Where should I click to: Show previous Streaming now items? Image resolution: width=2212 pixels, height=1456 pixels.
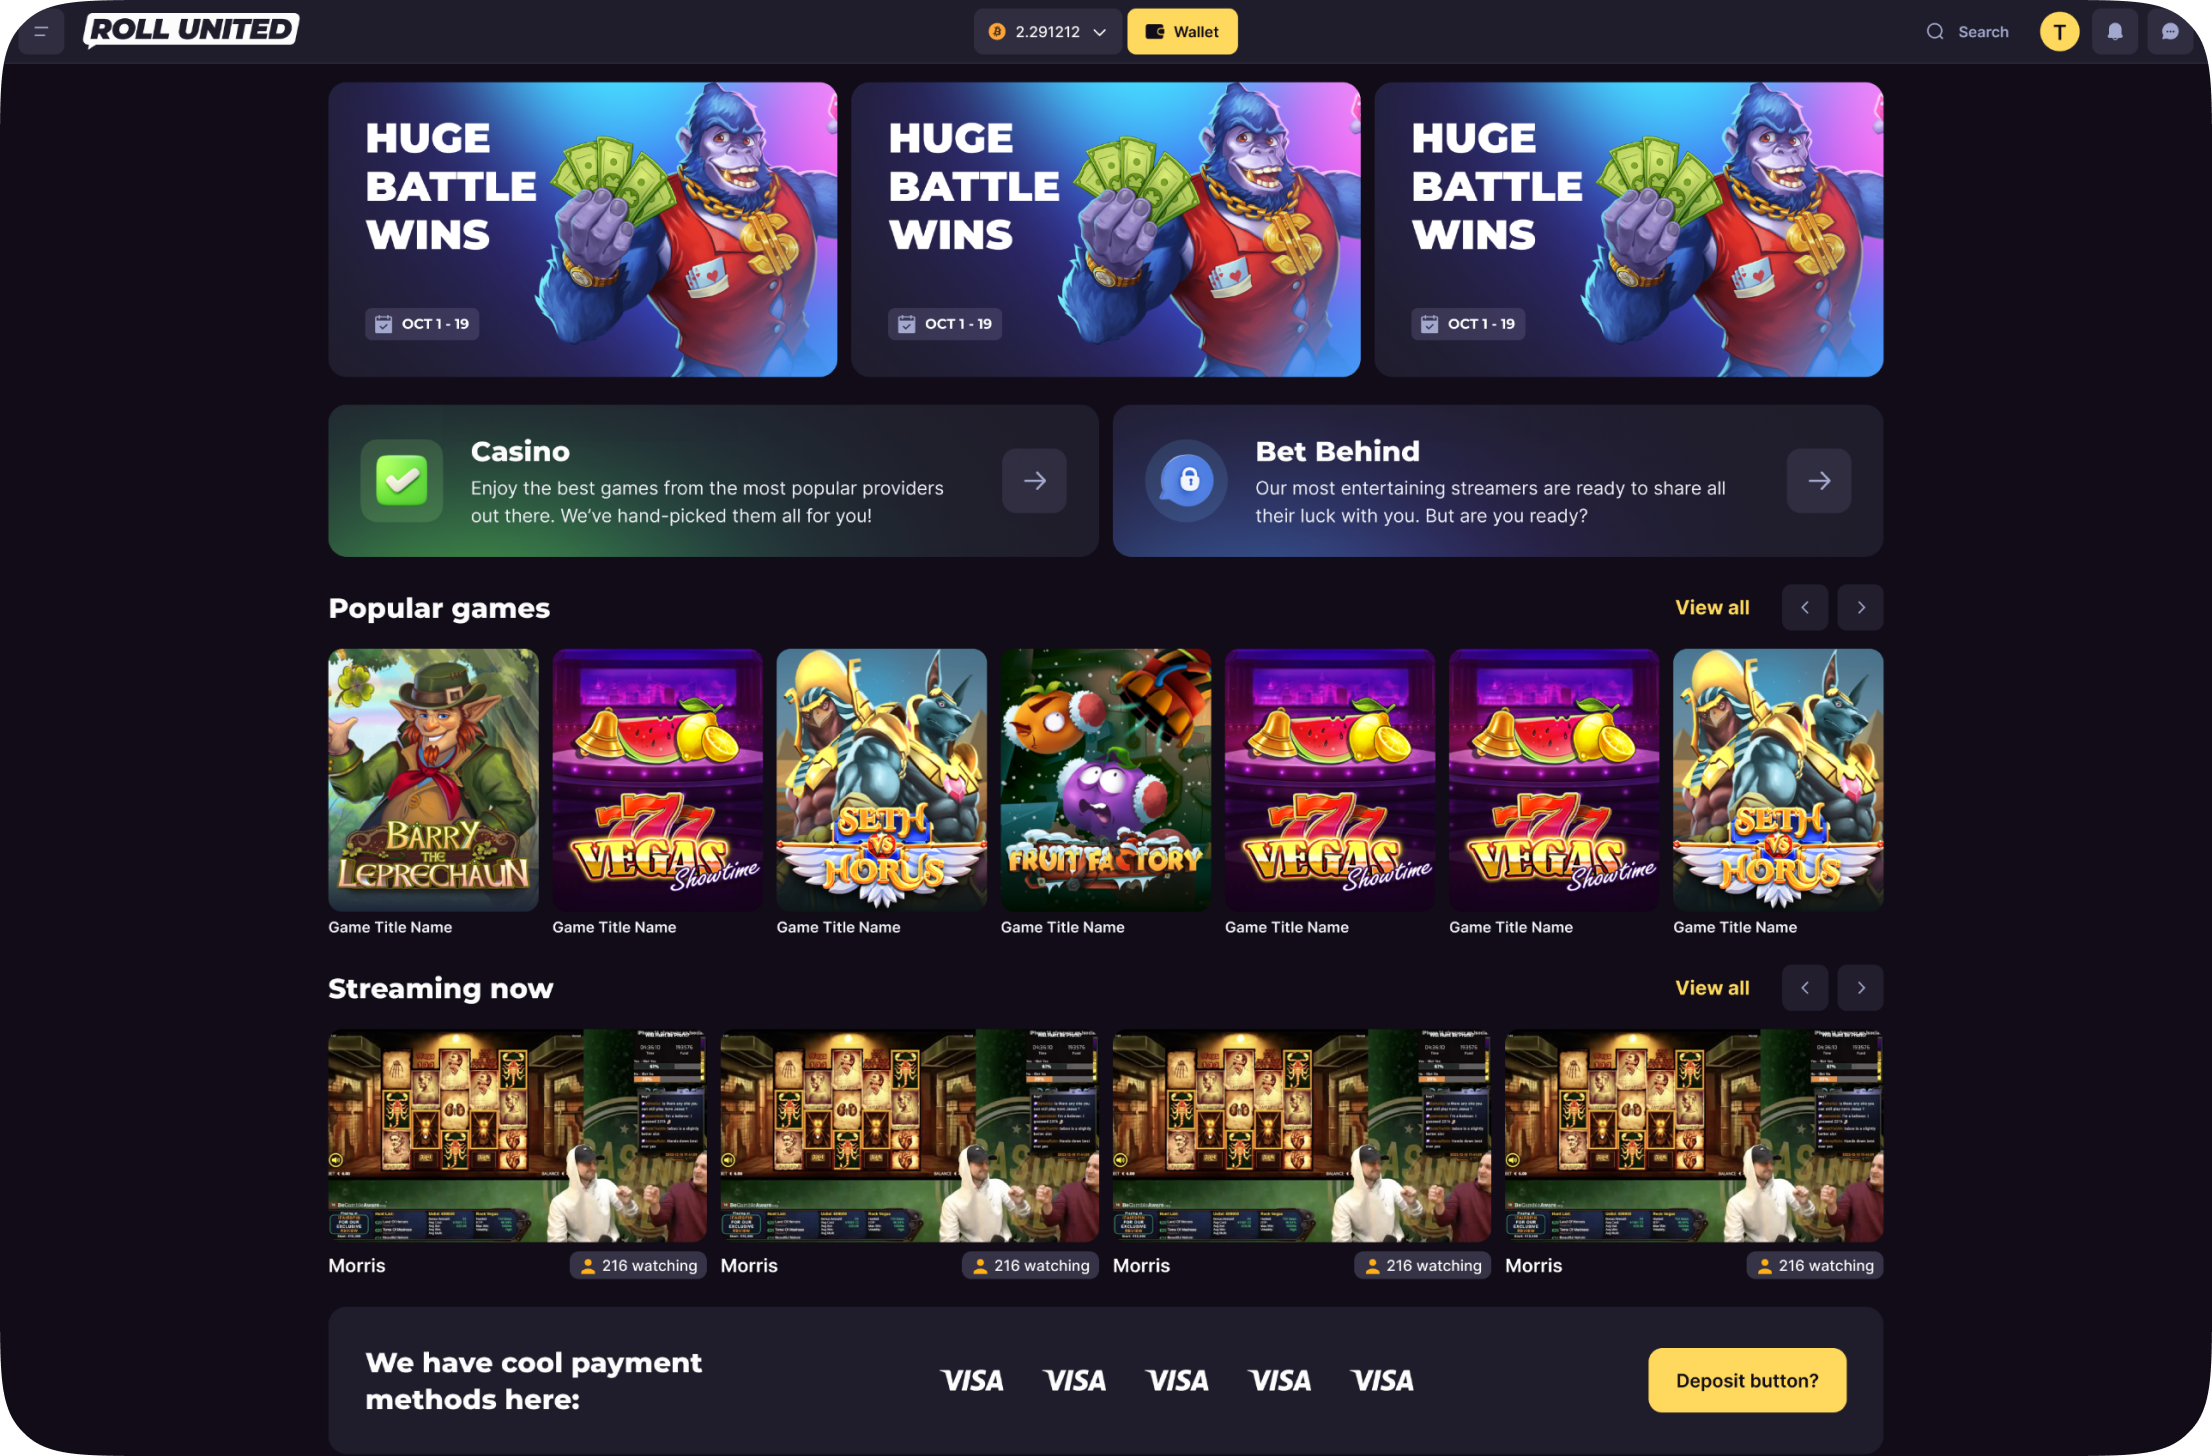coord(1805,987)
